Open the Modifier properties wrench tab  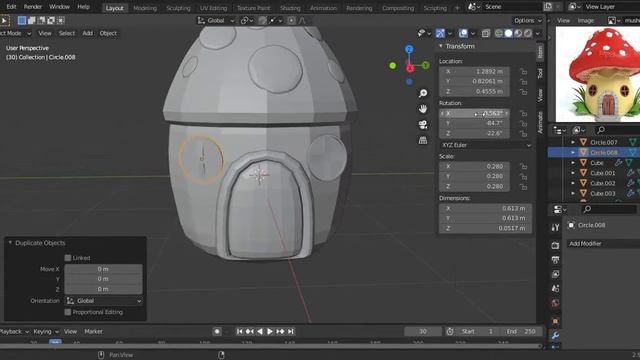[555, 336]
